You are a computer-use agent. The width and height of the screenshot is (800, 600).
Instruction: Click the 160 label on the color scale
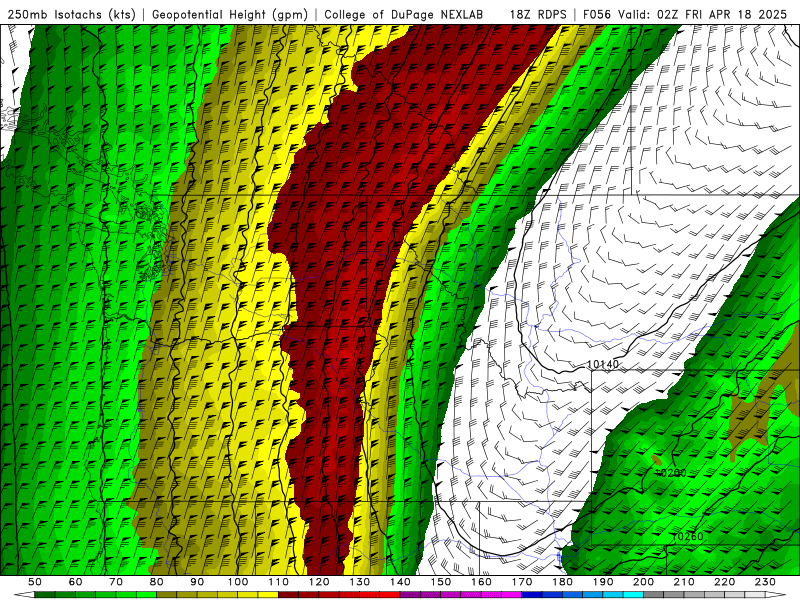(x=481, y=582)
